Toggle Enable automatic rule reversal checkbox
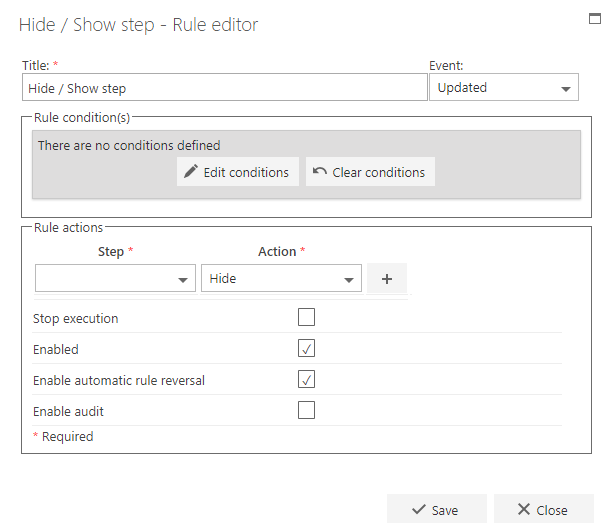The height and width of the screenshot is (525, 610). pyautogui.click(x=306, y=379)
